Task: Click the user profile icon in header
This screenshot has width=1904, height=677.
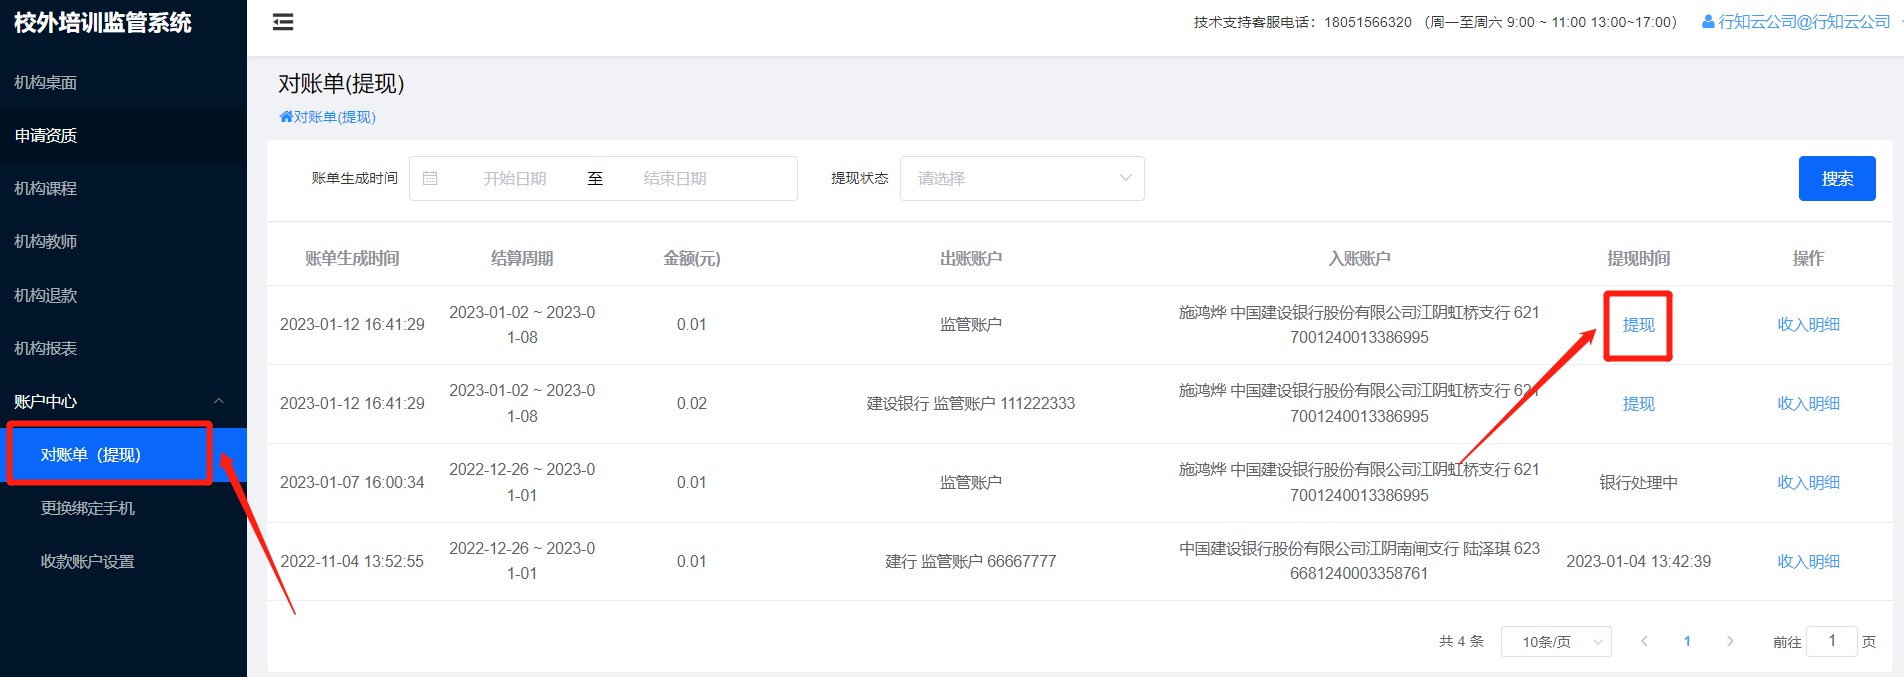Action: [1708, 22]
